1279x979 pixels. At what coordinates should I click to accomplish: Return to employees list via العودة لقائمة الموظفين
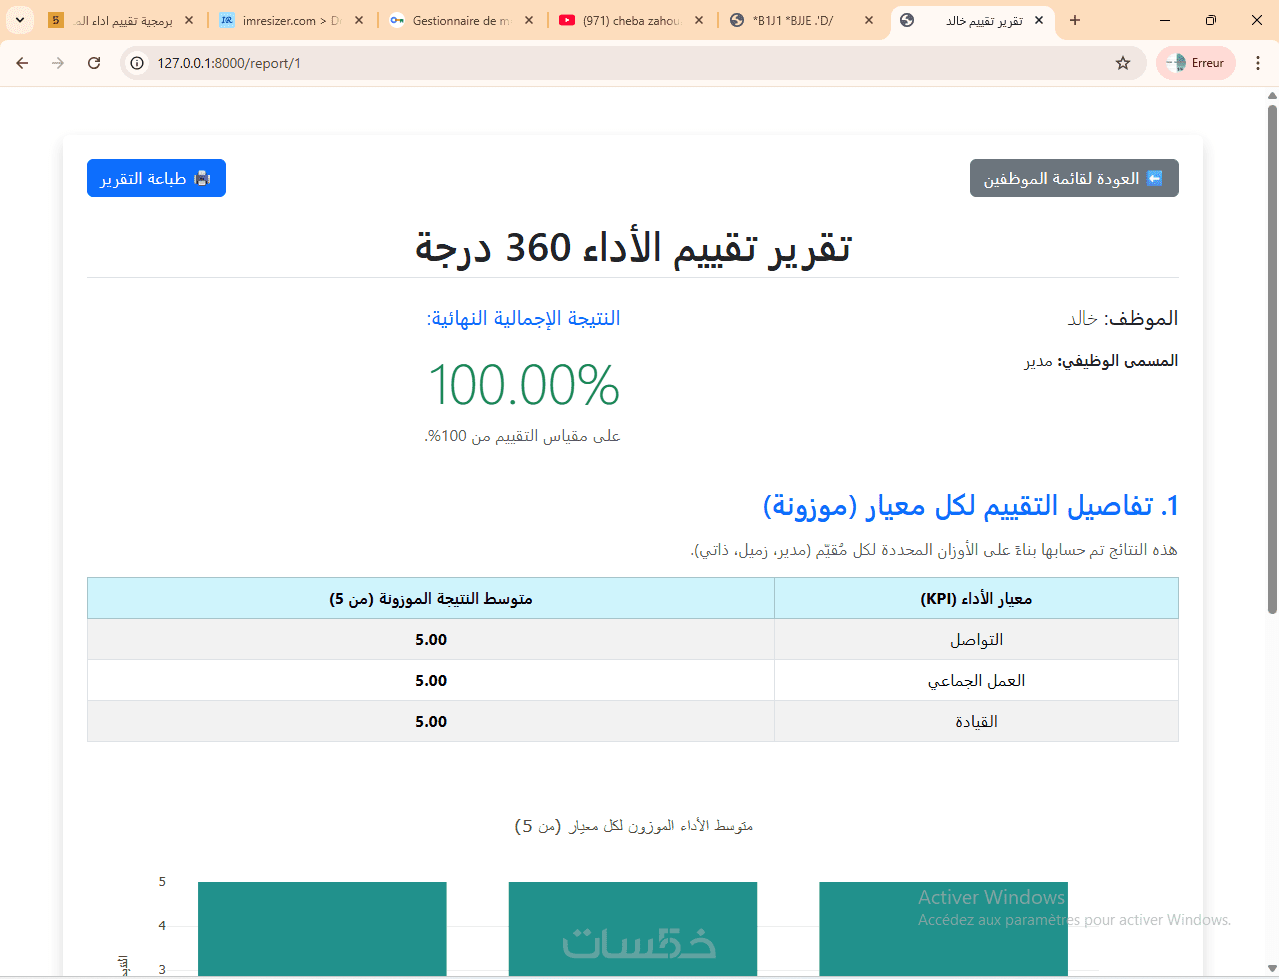click(1074, 178)
